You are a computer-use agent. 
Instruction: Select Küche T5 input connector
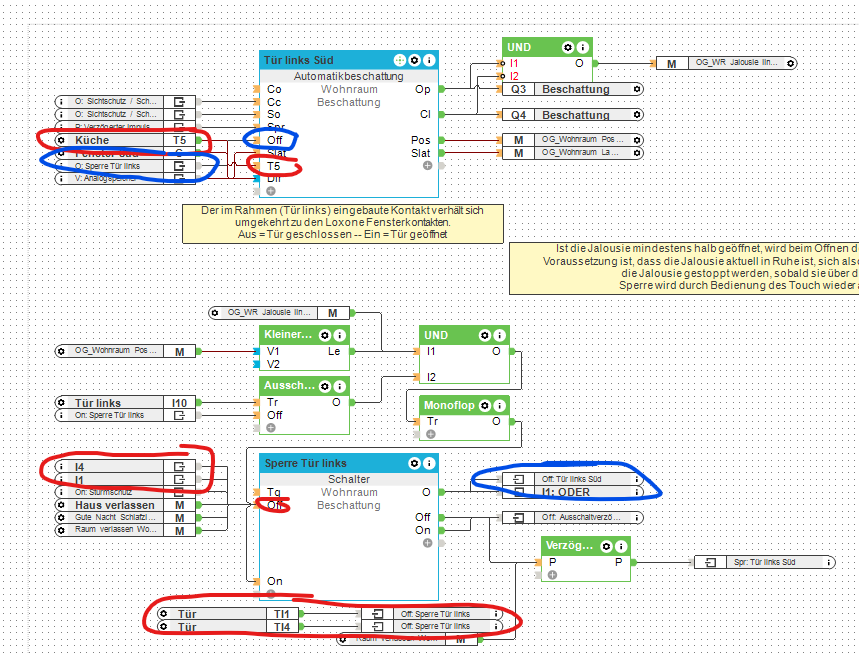[125, 140]
